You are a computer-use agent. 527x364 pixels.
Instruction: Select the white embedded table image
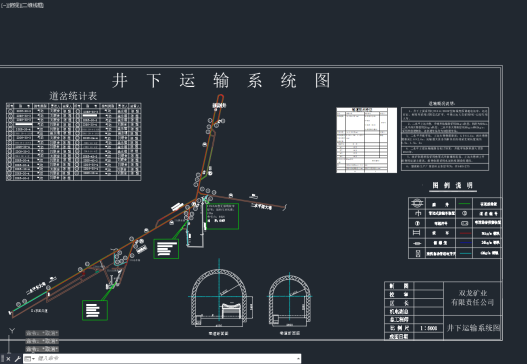367,140
